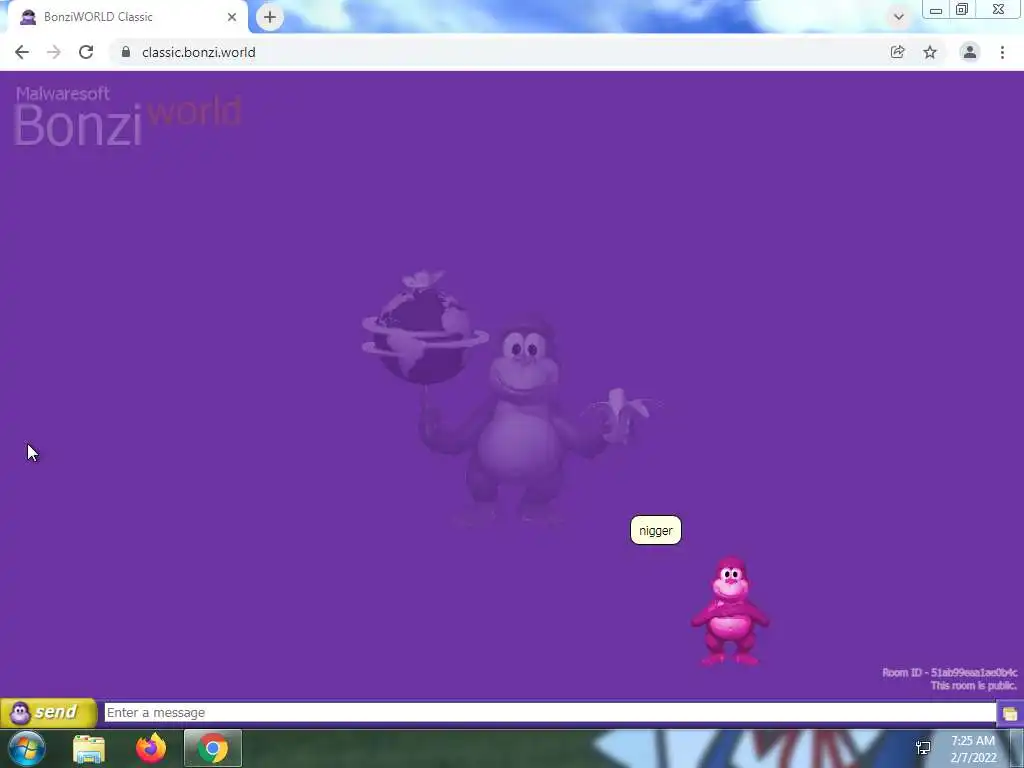The width and height of the screenshot is (1024, 768).
Task: Minimize the Chrome window
Action: (x=936, y=10)
